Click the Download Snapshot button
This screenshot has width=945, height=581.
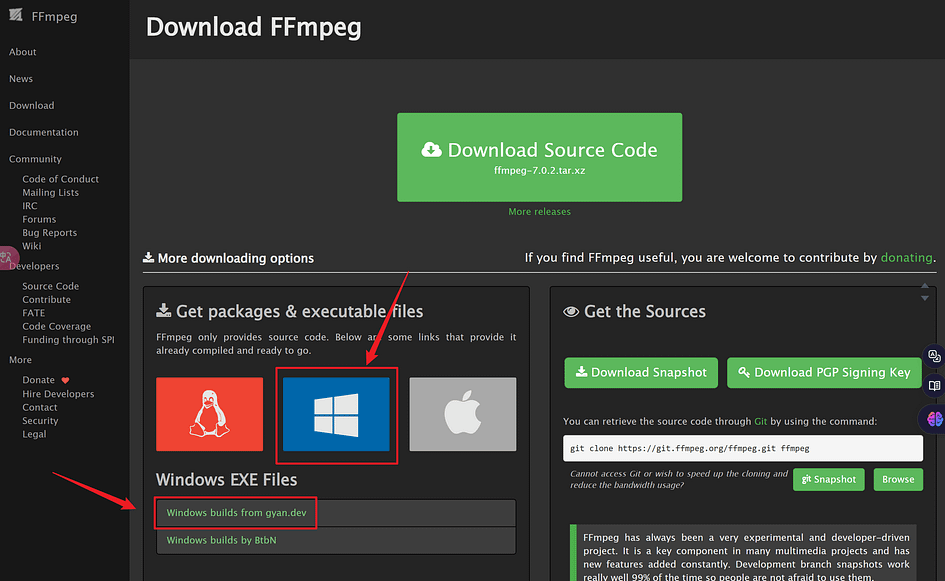(x=641, y=372)
